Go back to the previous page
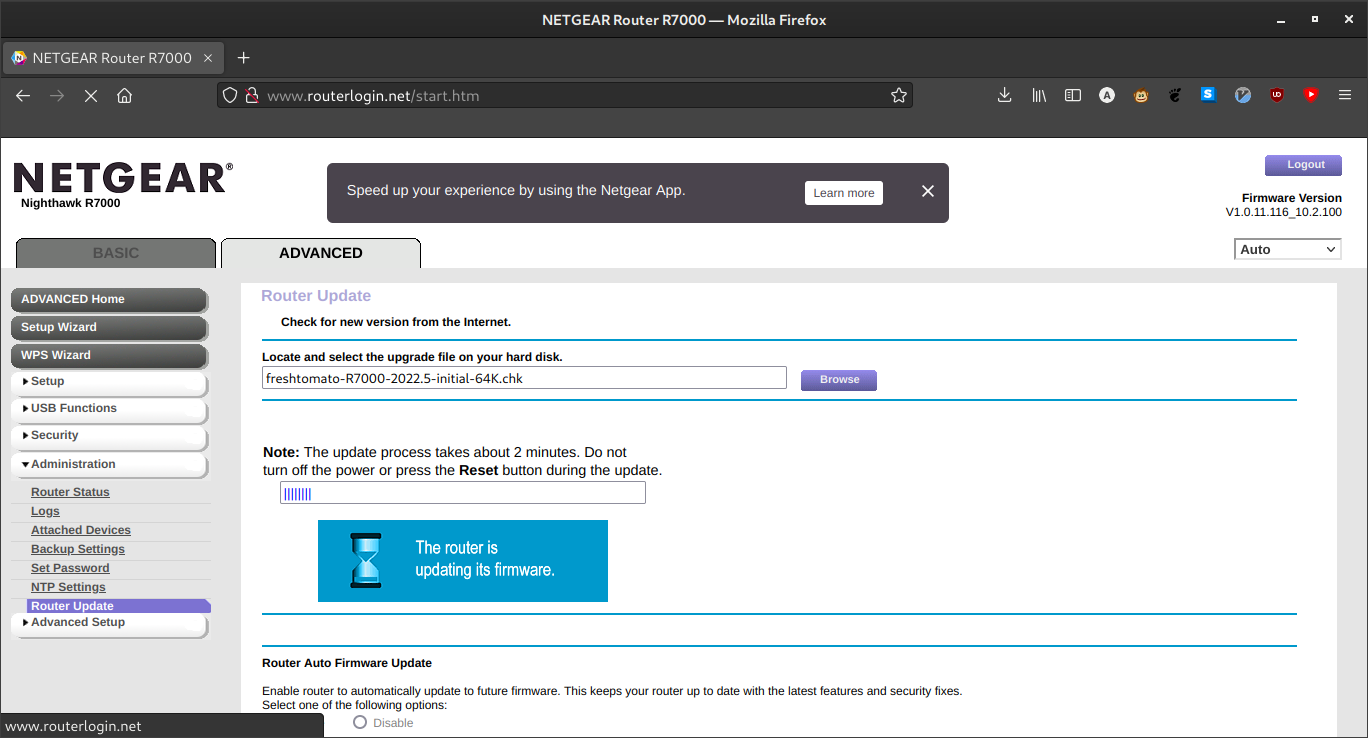Screen dimensions: 1368x738 click(x=23, y=95)
